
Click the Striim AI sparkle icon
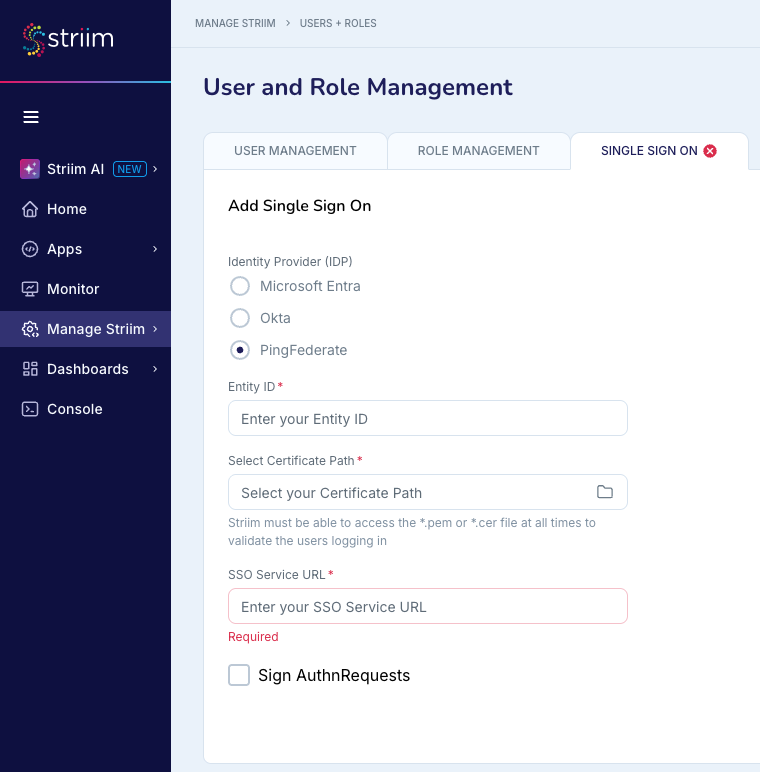[30, 169]
